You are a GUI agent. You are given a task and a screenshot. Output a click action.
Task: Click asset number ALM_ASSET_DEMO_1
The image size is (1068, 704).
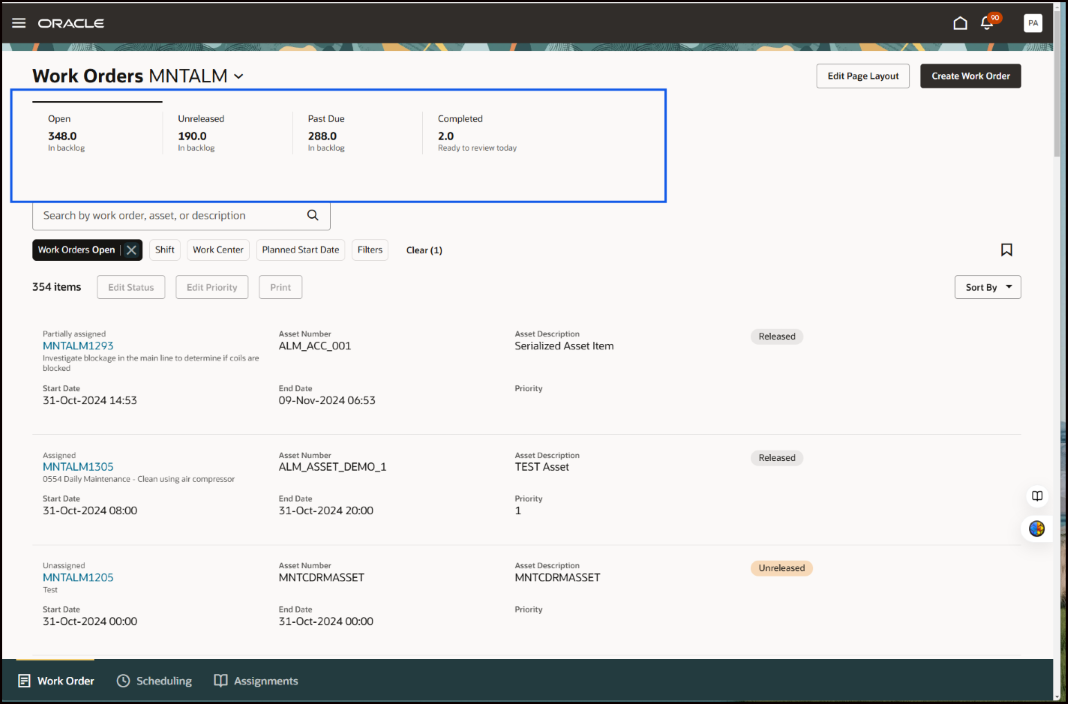pyautogui.click(x=332, y=467)
